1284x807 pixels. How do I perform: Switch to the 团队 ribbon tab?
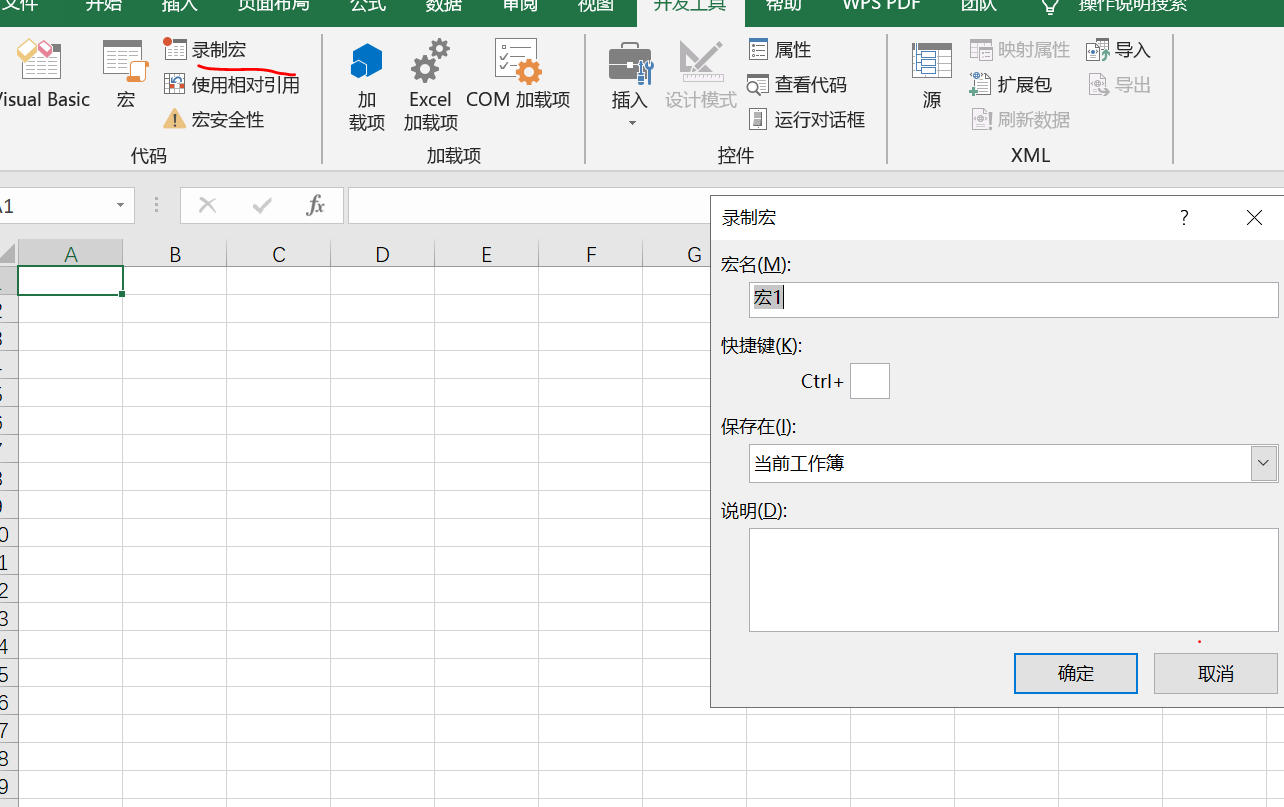[x=978, y=6]
